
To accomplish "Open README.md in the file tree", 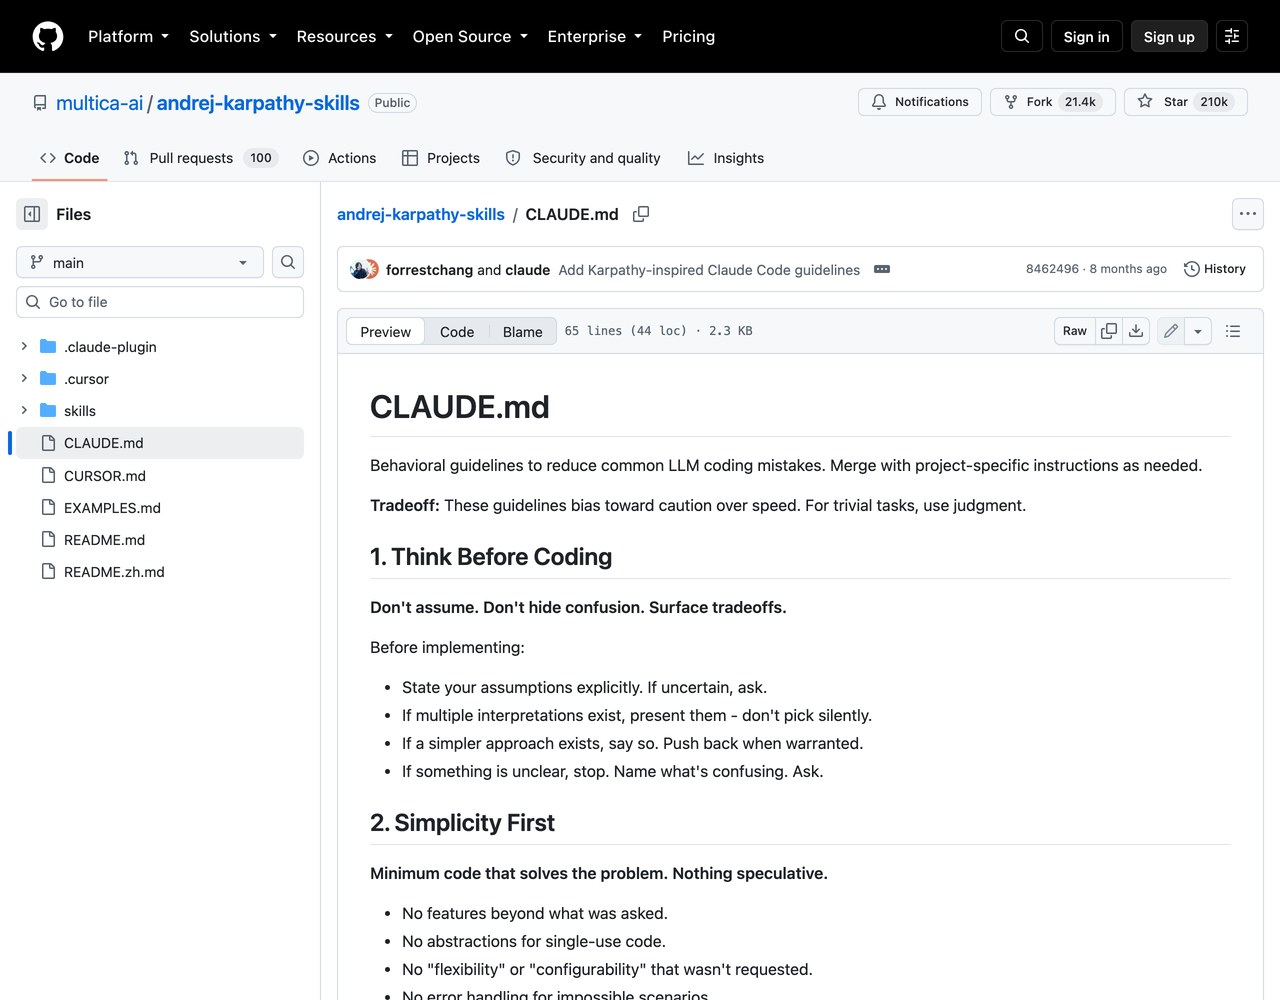I will tap(104, 540).
